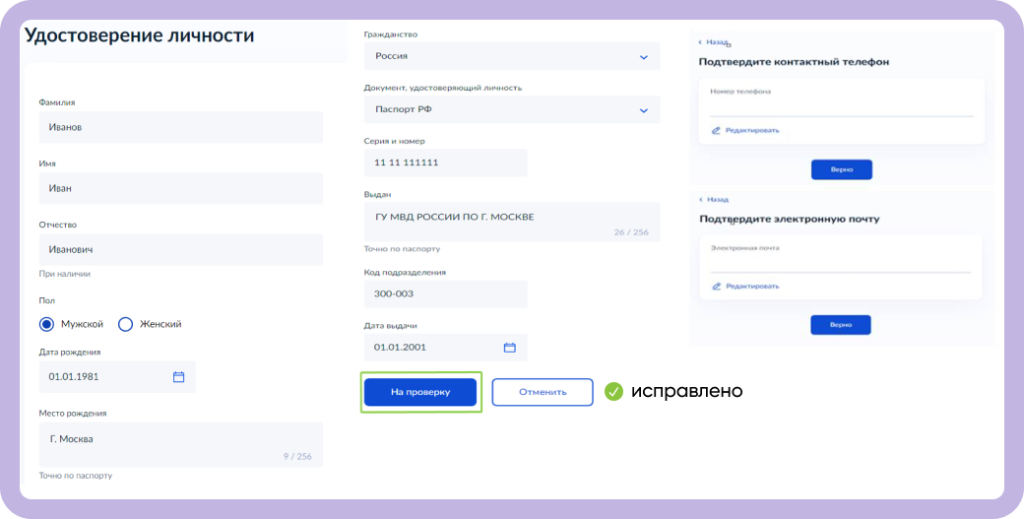Click the Дата выдачи field 01.01.2001
Image resolution: width=1024 pixels, height=519 pixels.
pos(445,347)
